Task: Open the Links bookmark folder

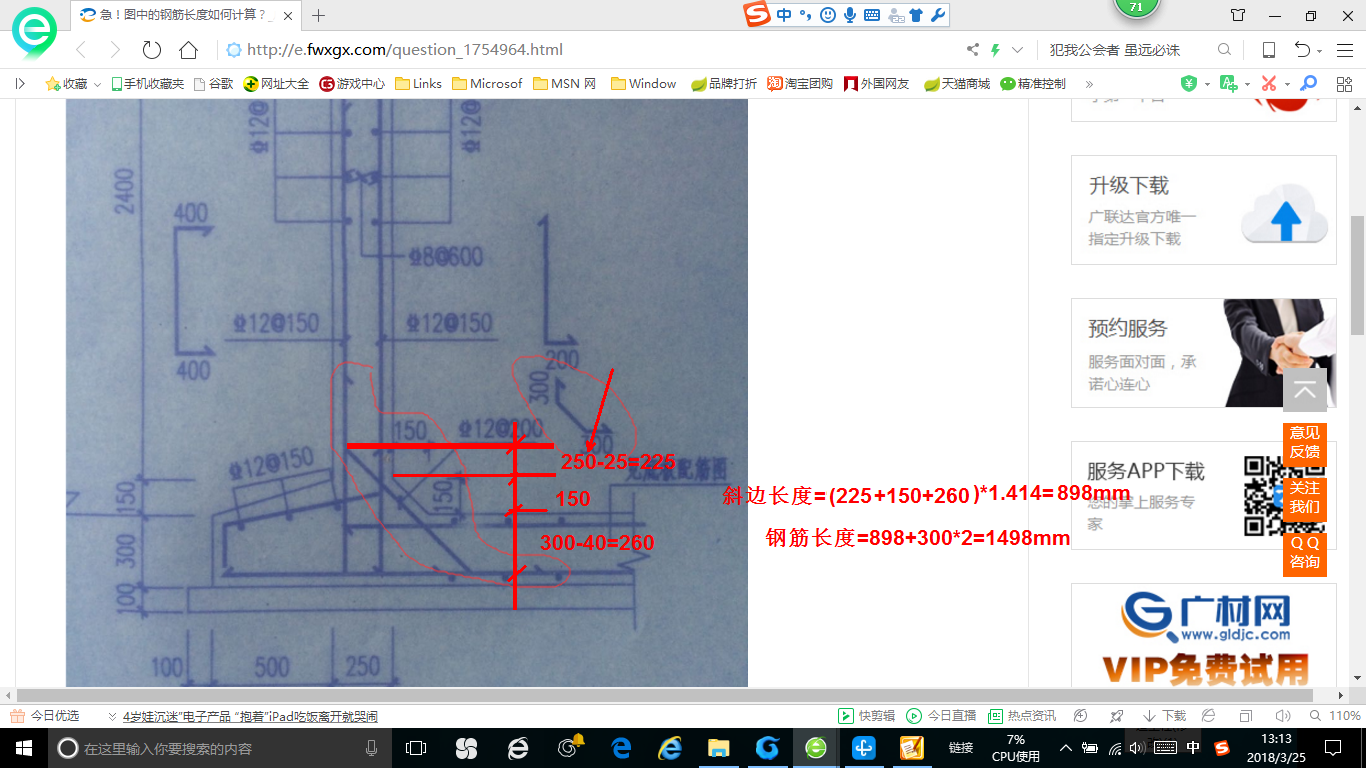Action: tap(419, 84)
